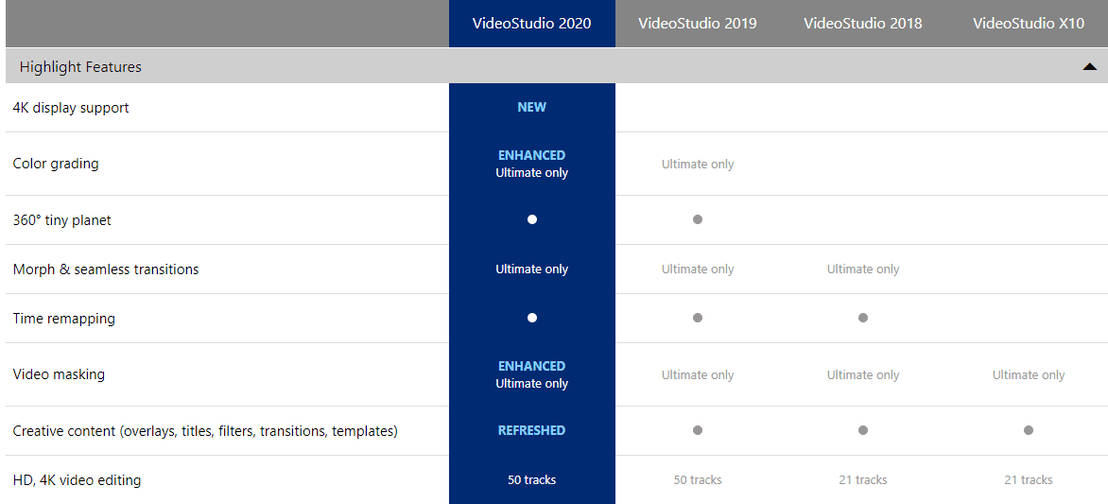Click Morph transitions Ultimate only under VideoStudio 2020
The height and width of the screenshot is (504, 1108).
tap(532, 269)
